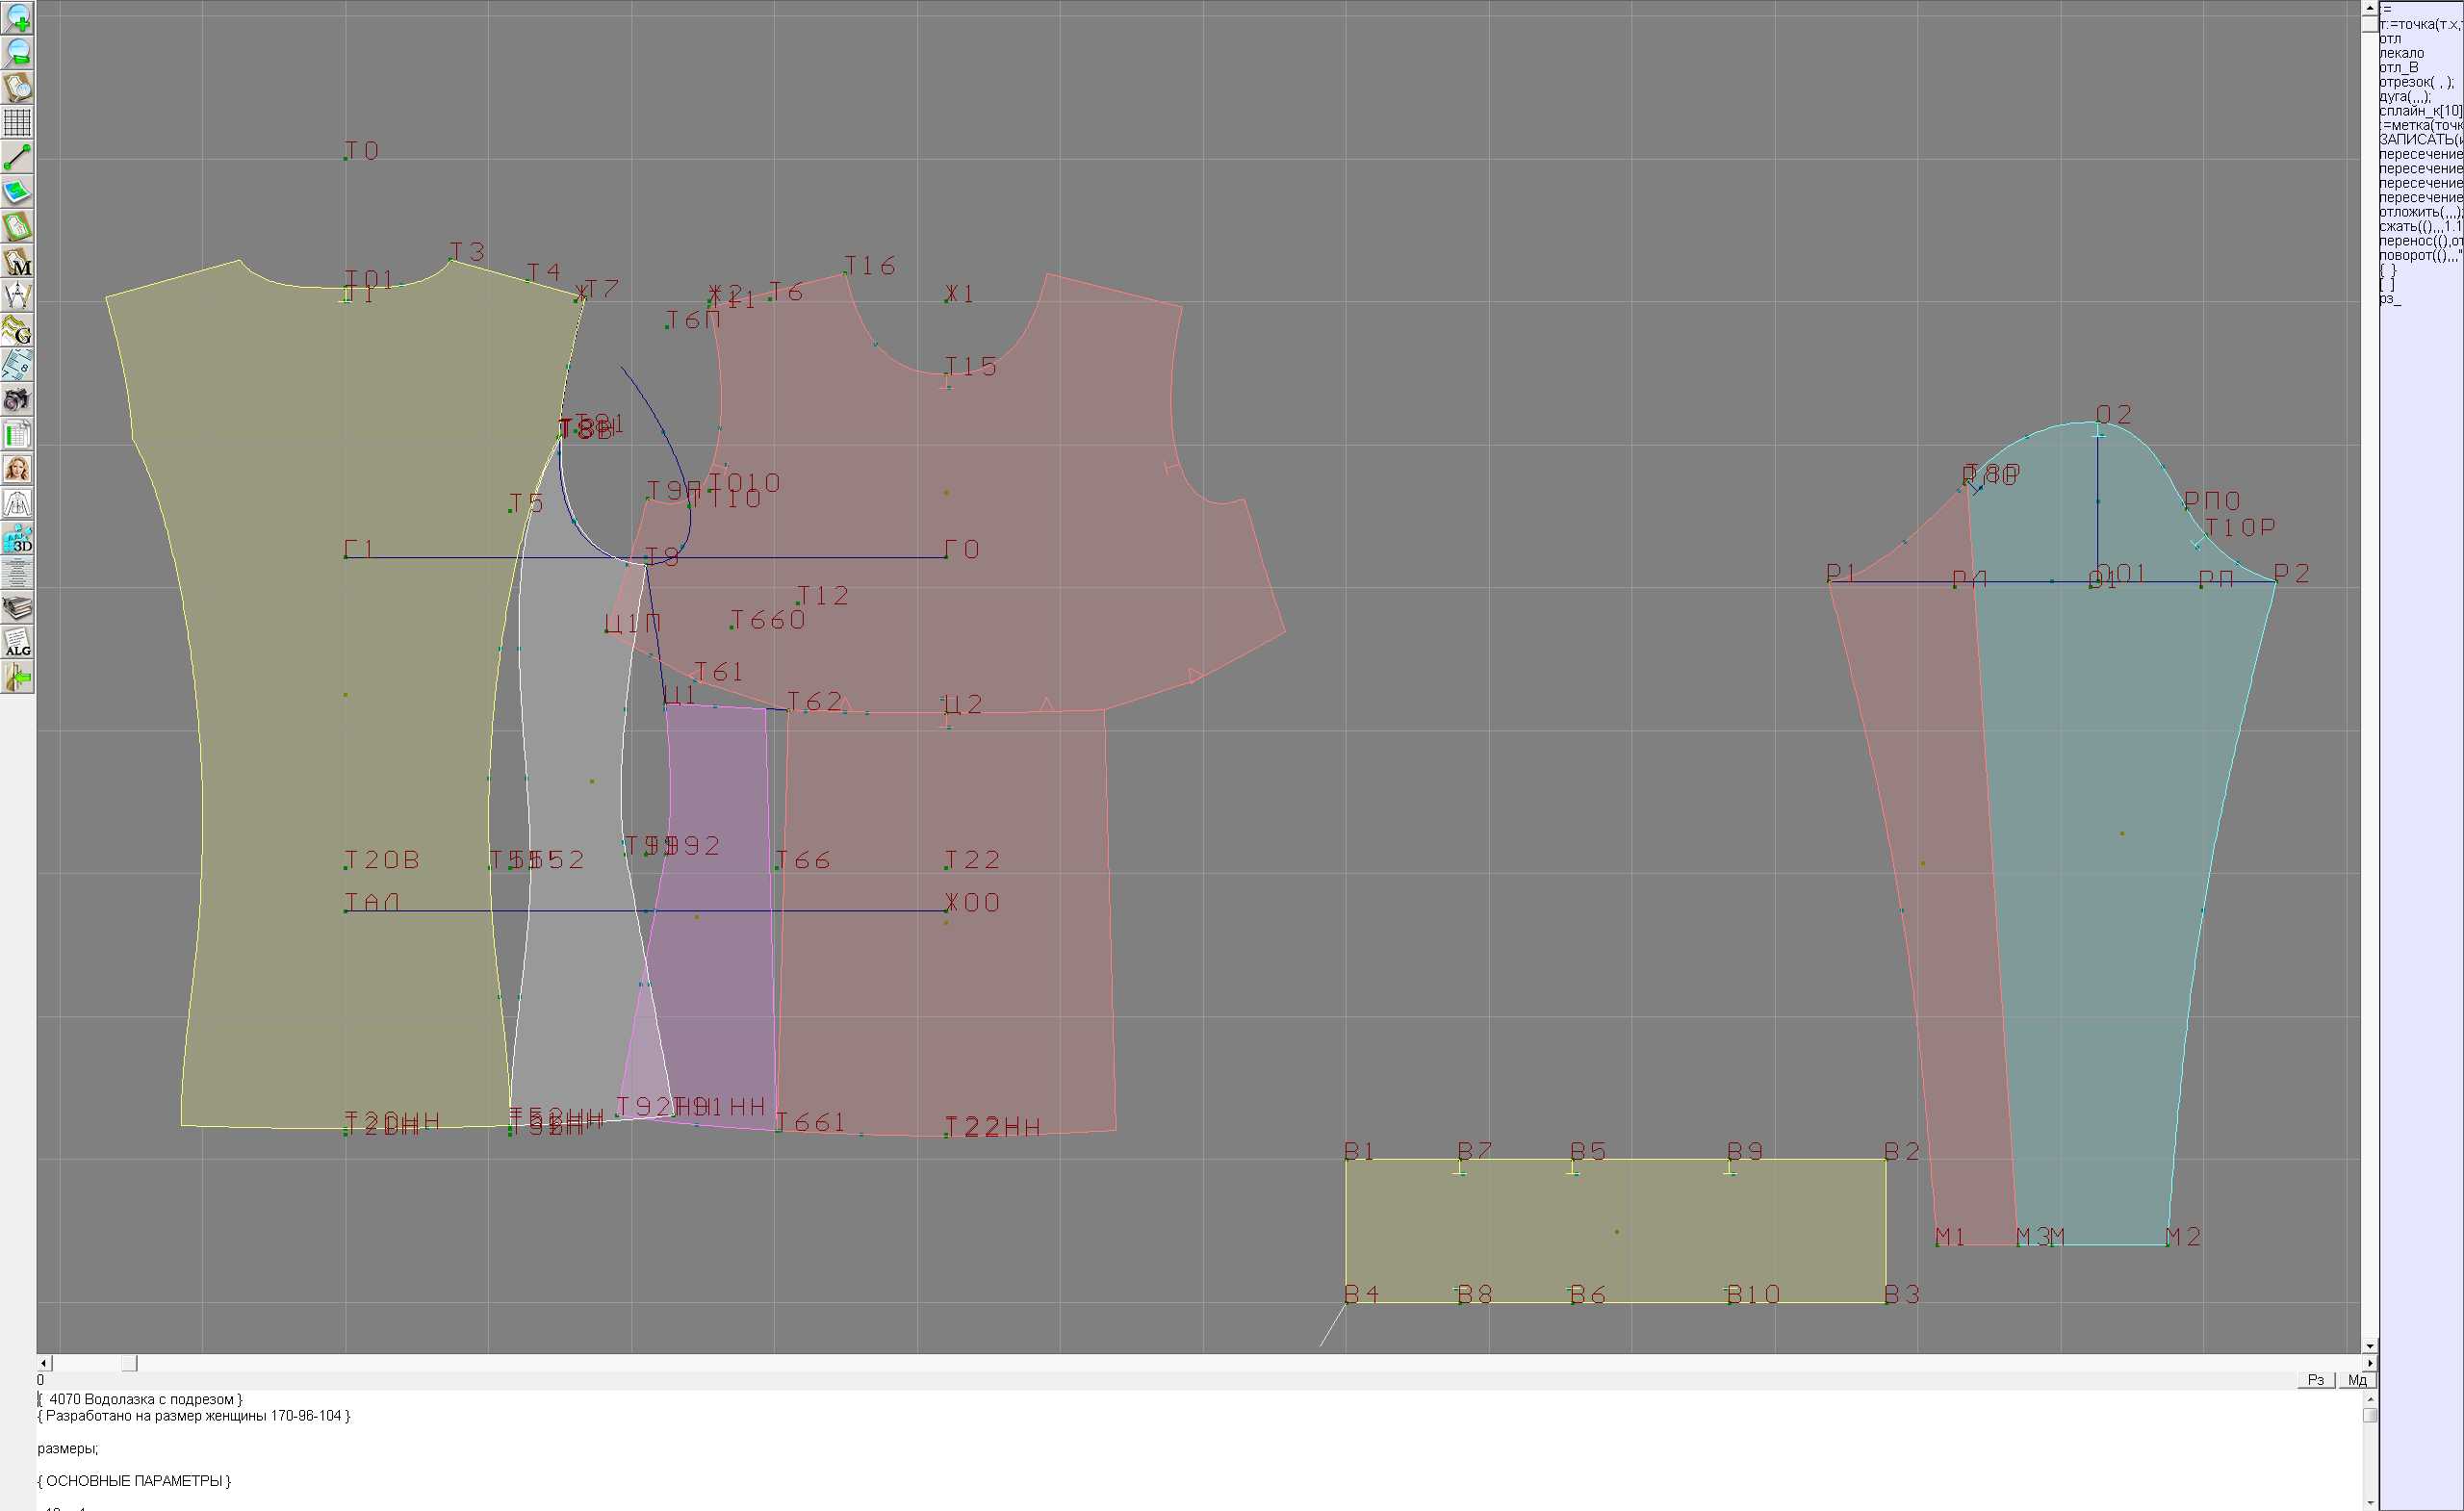Select the line segment drawing tool
The image size is (2464, 1511).
(17, 157)
